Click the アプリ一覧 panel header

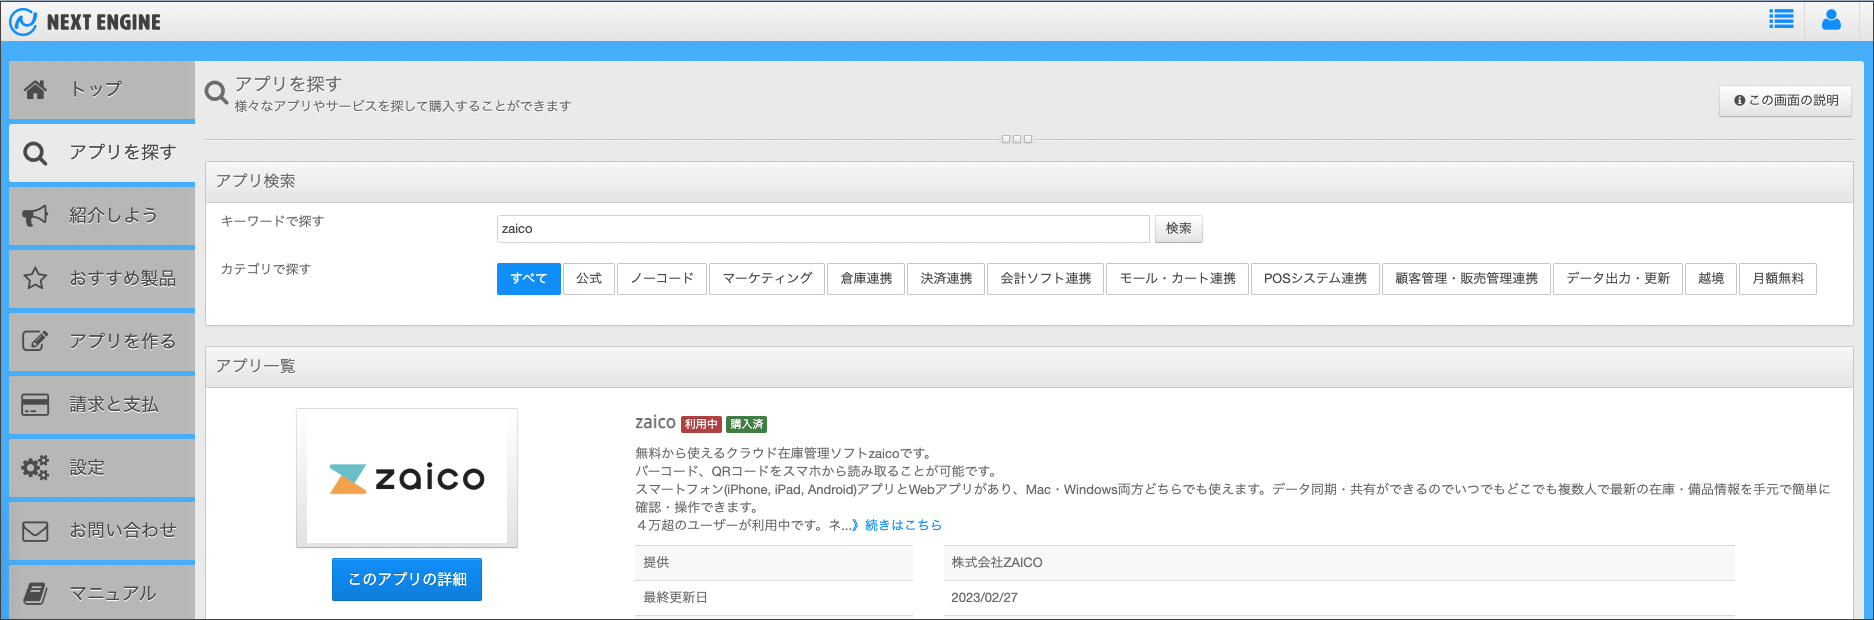[1029, 367]
